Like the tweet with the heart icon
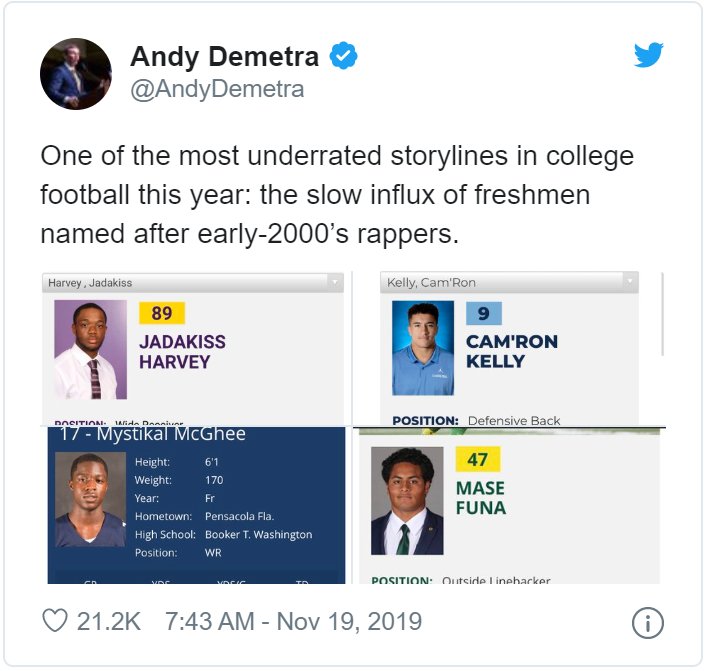 coord(55,620)
